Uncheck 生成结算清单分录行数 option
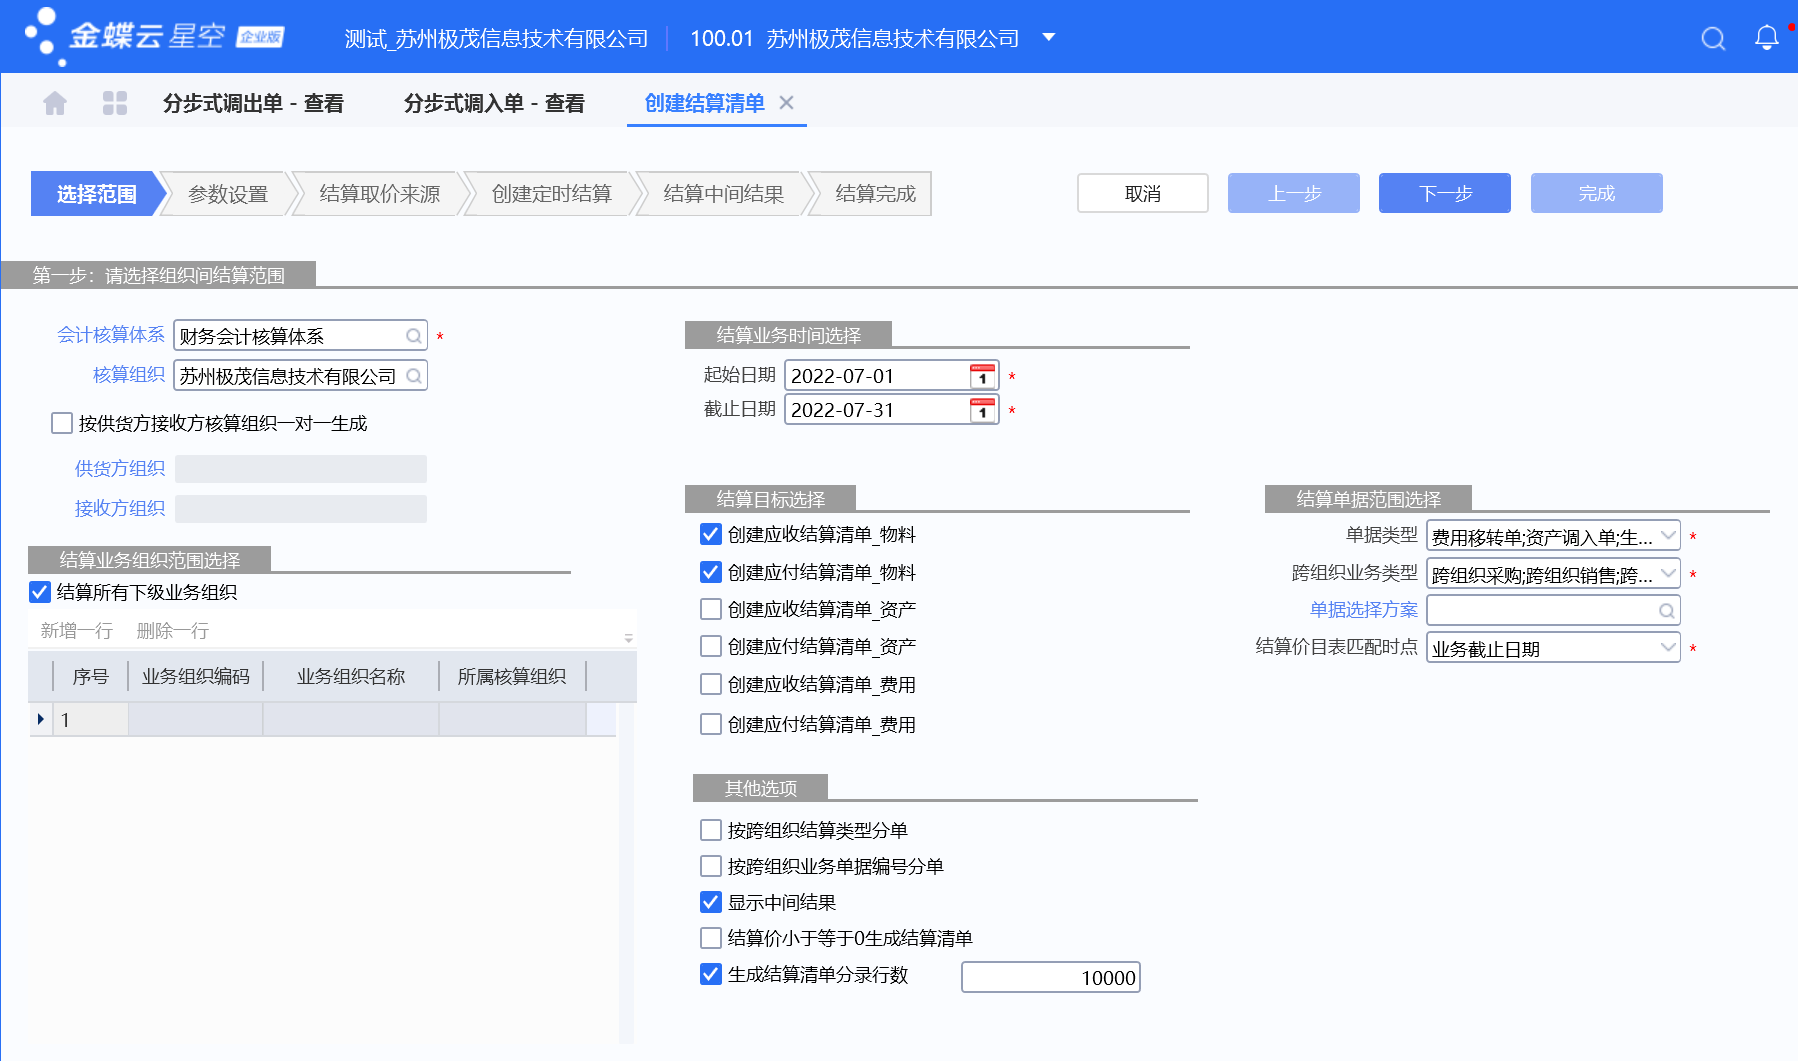1798x1061 pixels. point(711,974)
